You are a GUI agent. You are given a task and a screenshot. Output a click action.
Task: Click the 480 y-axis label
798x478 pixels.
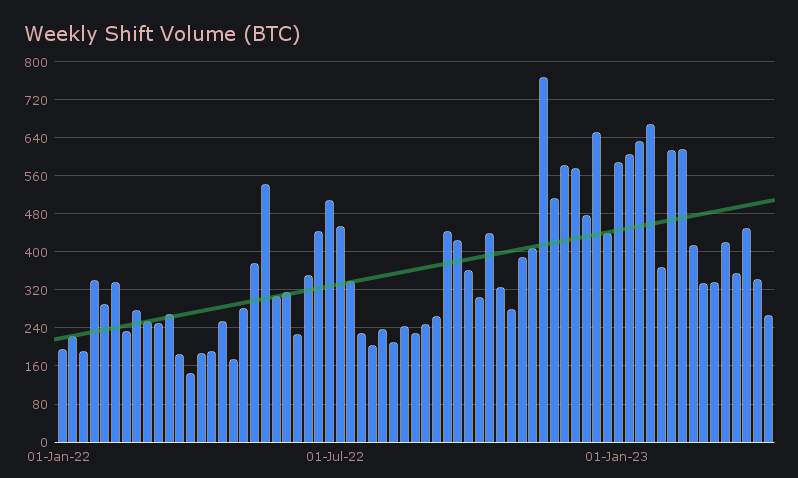(x=36, y=214)
